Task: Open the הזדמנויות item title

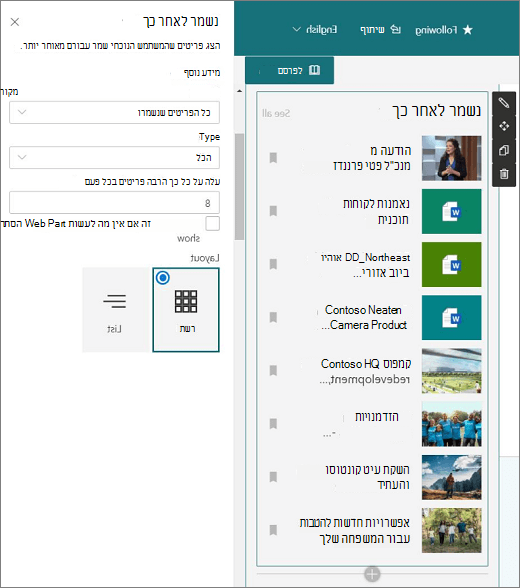Action: [x=377, y=417]
